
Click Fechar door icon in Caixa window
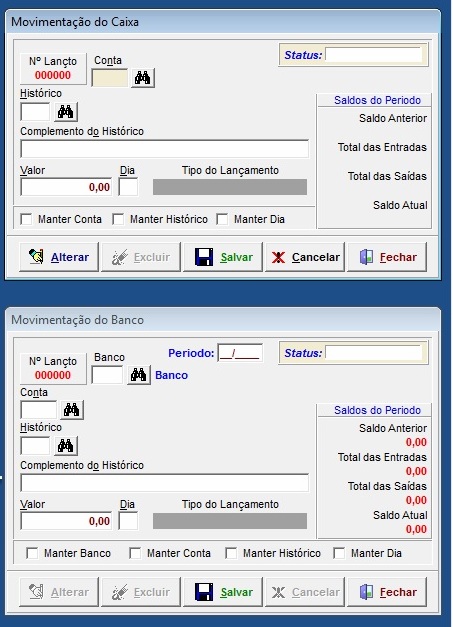[367, 257]
